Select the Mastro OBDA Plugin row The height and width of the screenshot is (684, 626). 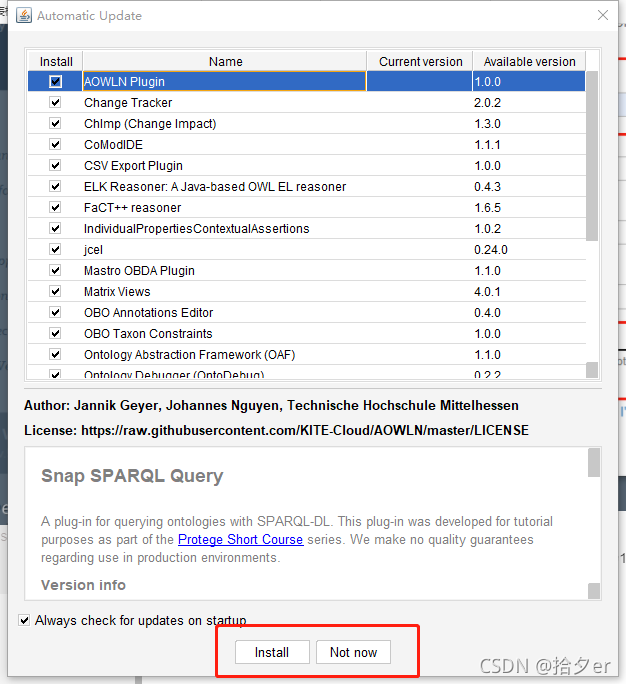[307, 270]
